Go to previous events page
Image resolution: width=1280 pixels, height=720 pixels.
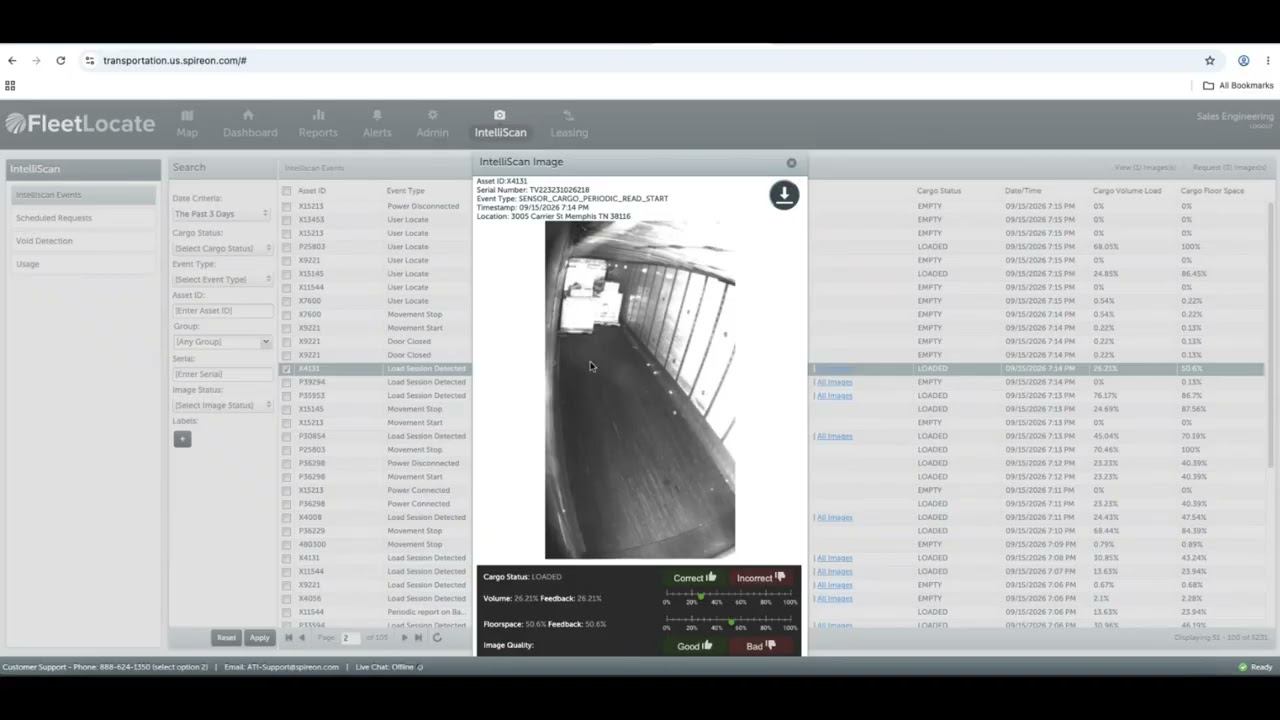tap(302, 637)
